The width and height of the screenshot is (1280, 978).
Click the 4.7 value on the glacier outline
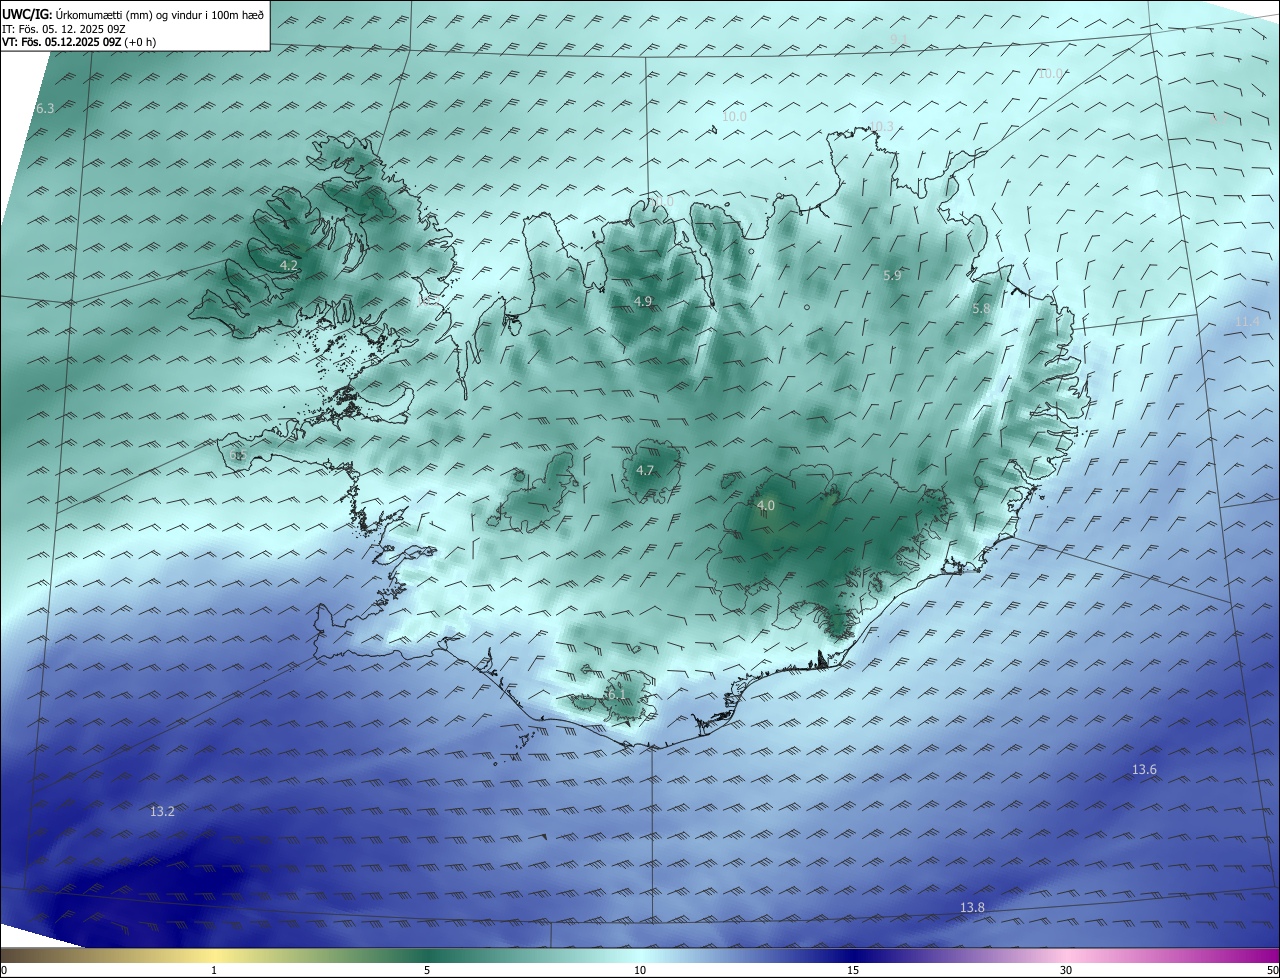click(645, 470)
